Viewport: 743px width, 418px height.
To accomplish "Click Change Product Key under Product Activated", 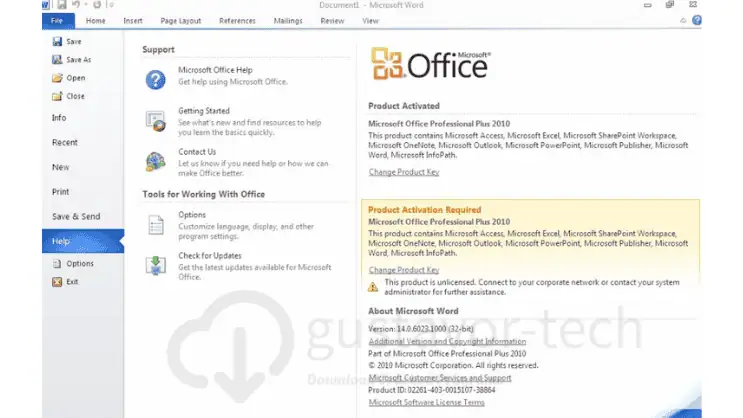I will 404,172.
